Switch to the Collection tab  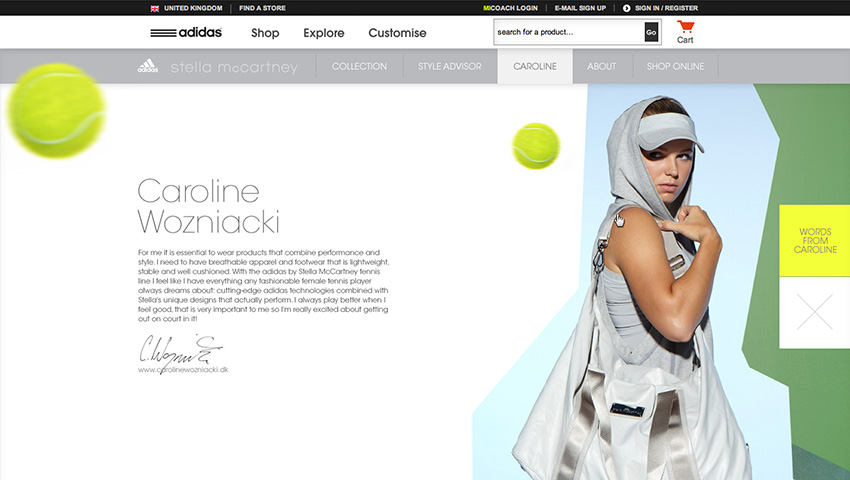click(x=359, y=66)
